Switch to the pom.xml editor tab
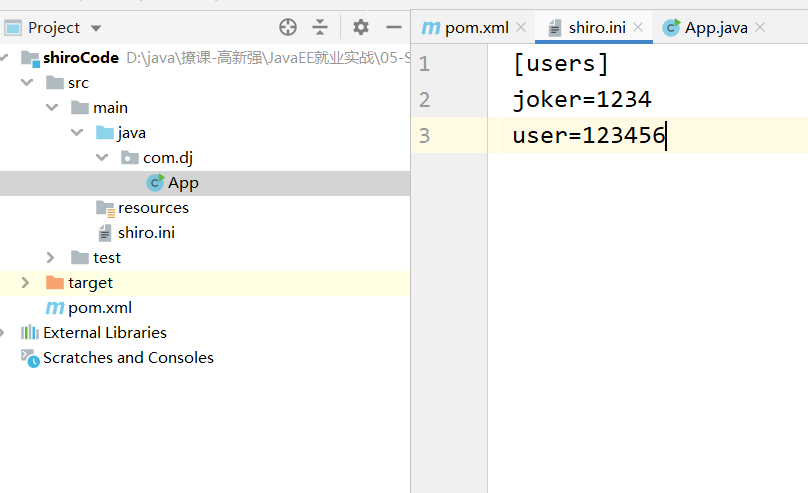808x493 pixels. coord(476,27)
